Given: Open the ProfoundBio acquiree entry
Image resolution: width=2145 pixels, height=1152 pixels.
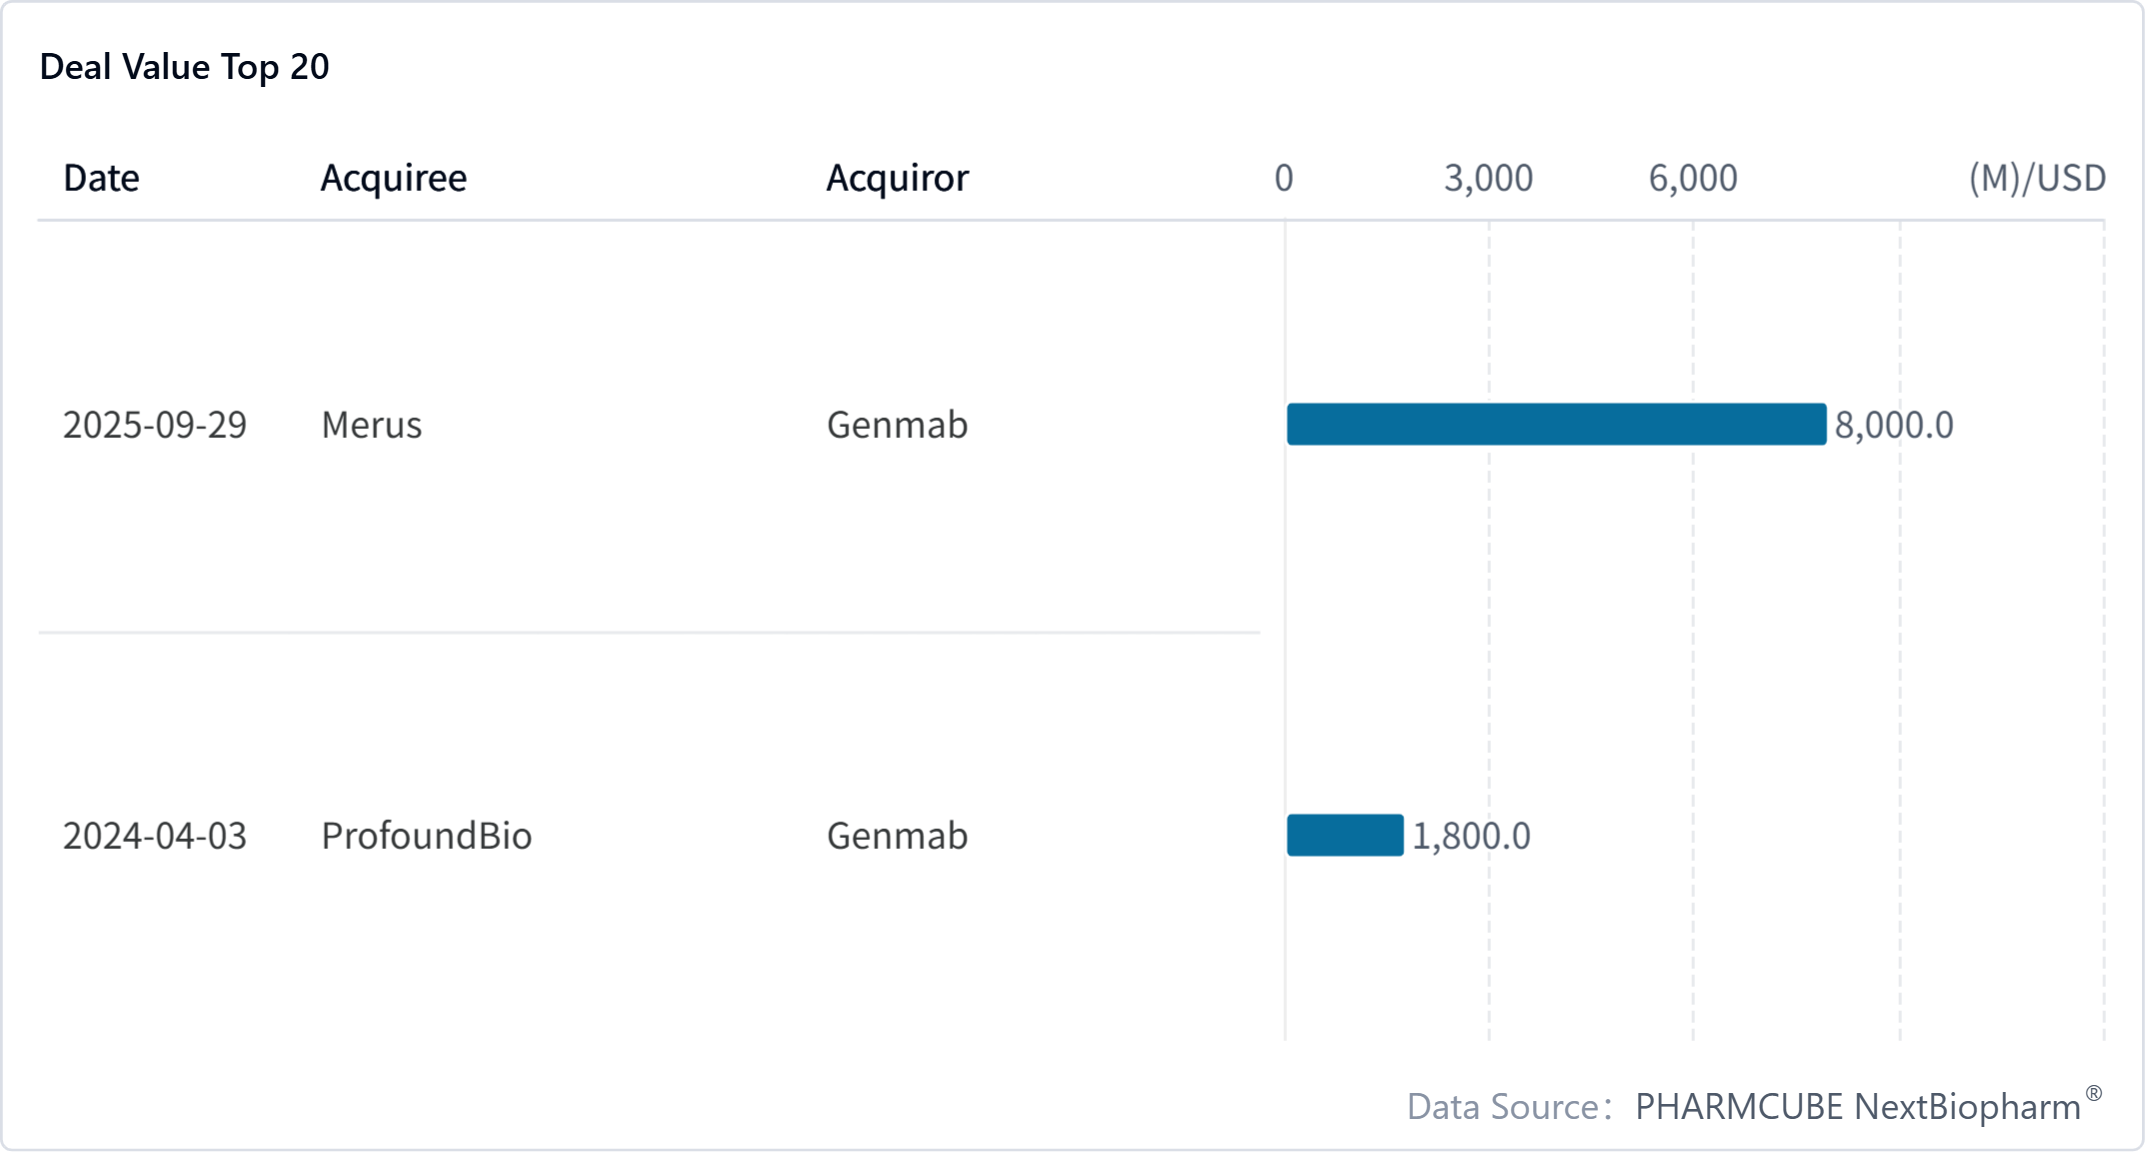Looking at the screenshot, I should click(x=426, y=836).
